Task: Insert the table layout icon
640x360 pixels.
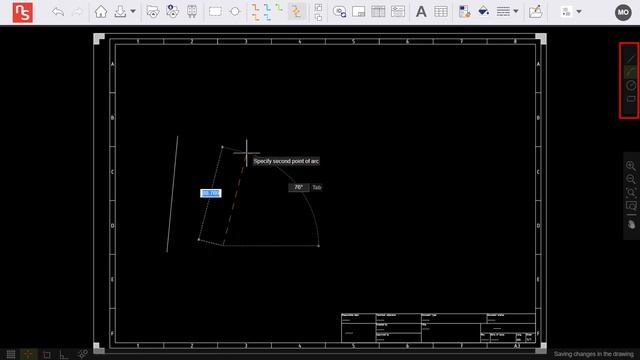Action: [x=378, y=11]
